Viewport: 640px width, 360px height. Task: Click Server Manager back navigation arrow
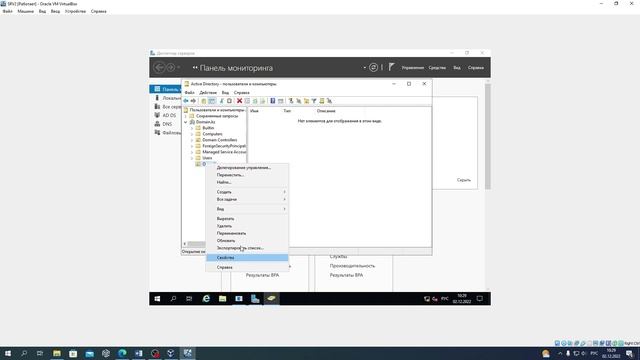159,67
